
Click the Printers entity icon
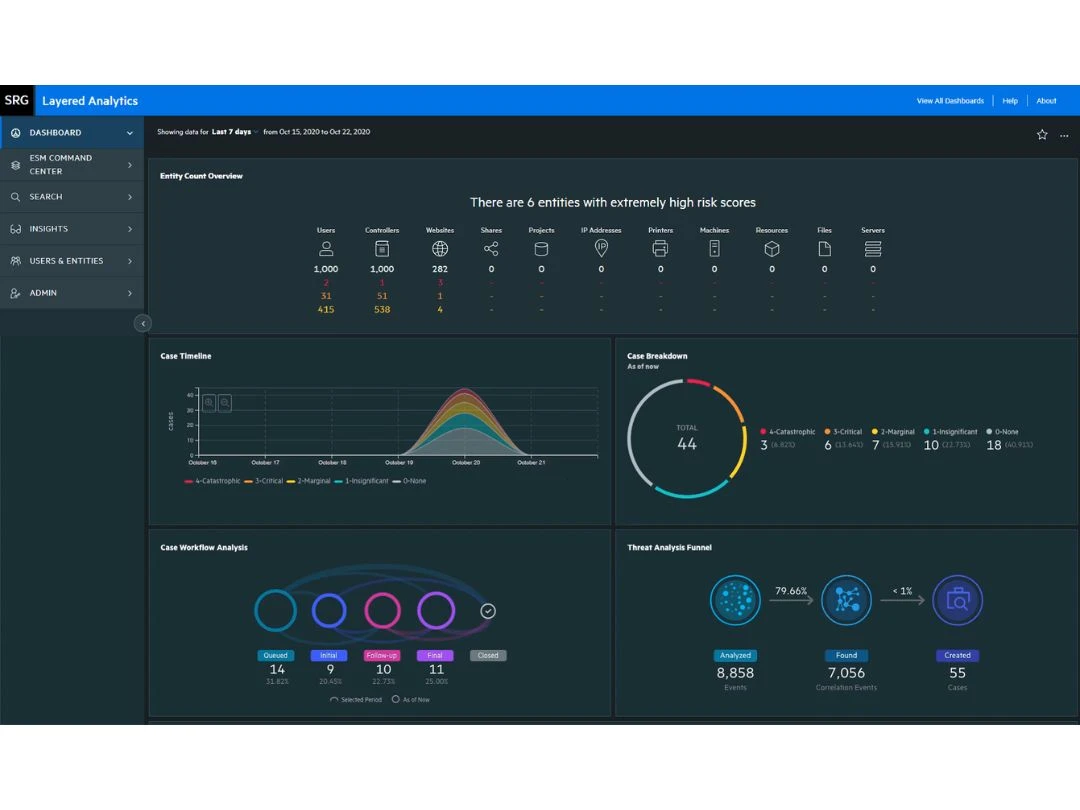660,249
